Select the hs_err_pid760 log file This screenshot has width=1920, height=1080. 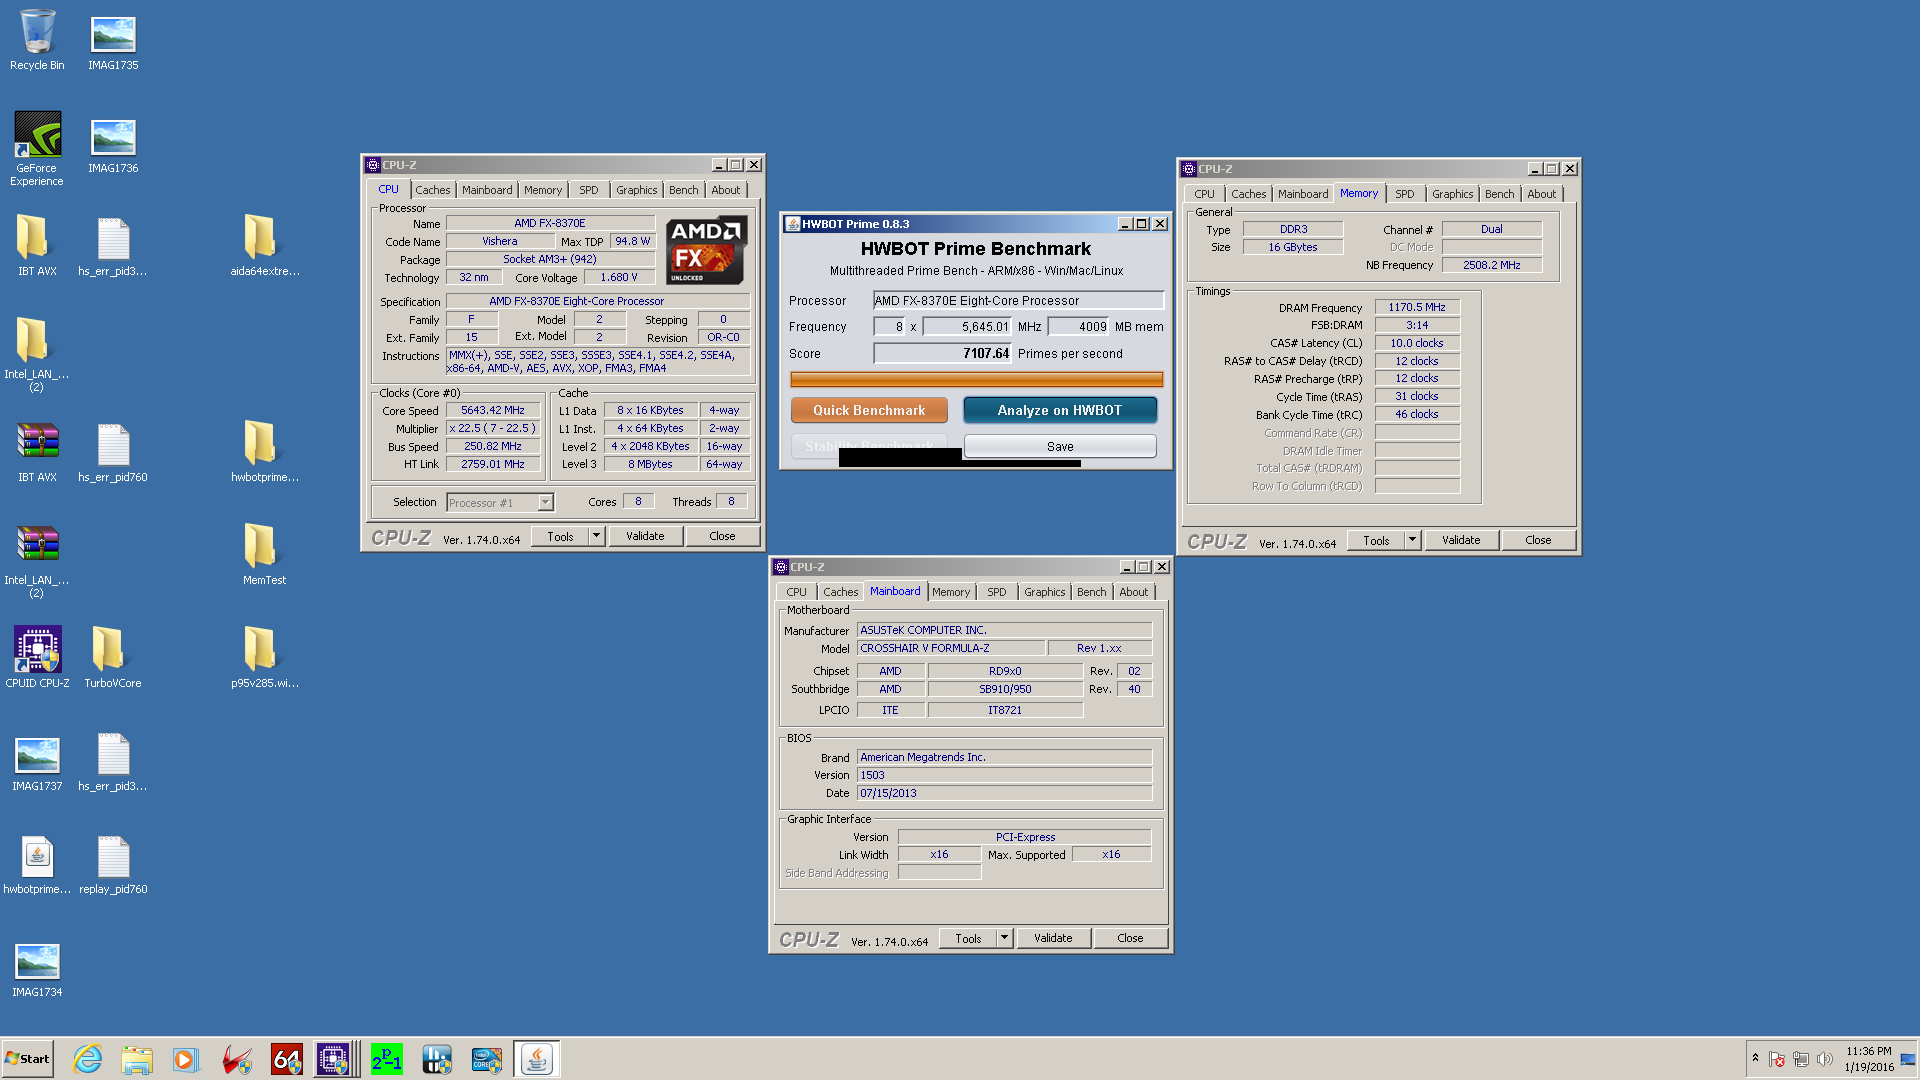[x=113, y=452]
